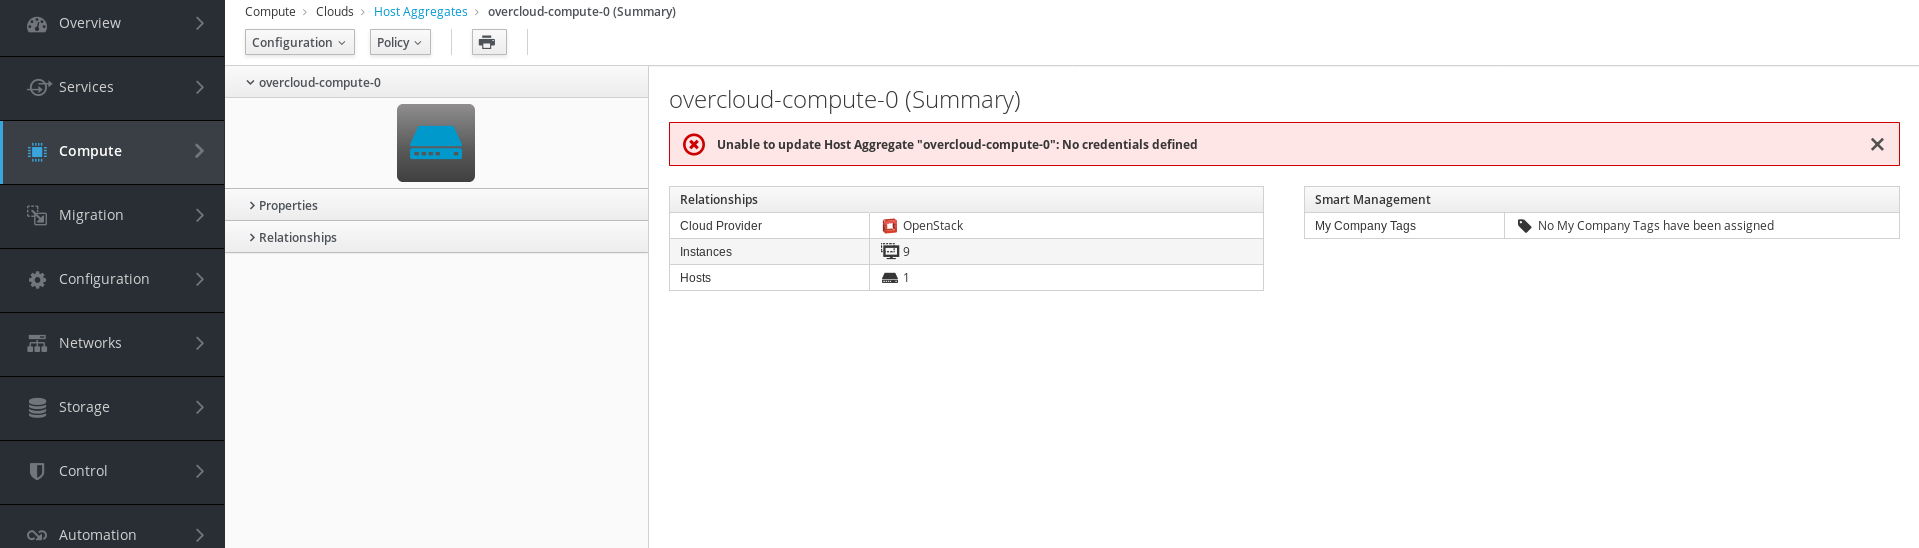Click the print toolbar button

point(489,42)
